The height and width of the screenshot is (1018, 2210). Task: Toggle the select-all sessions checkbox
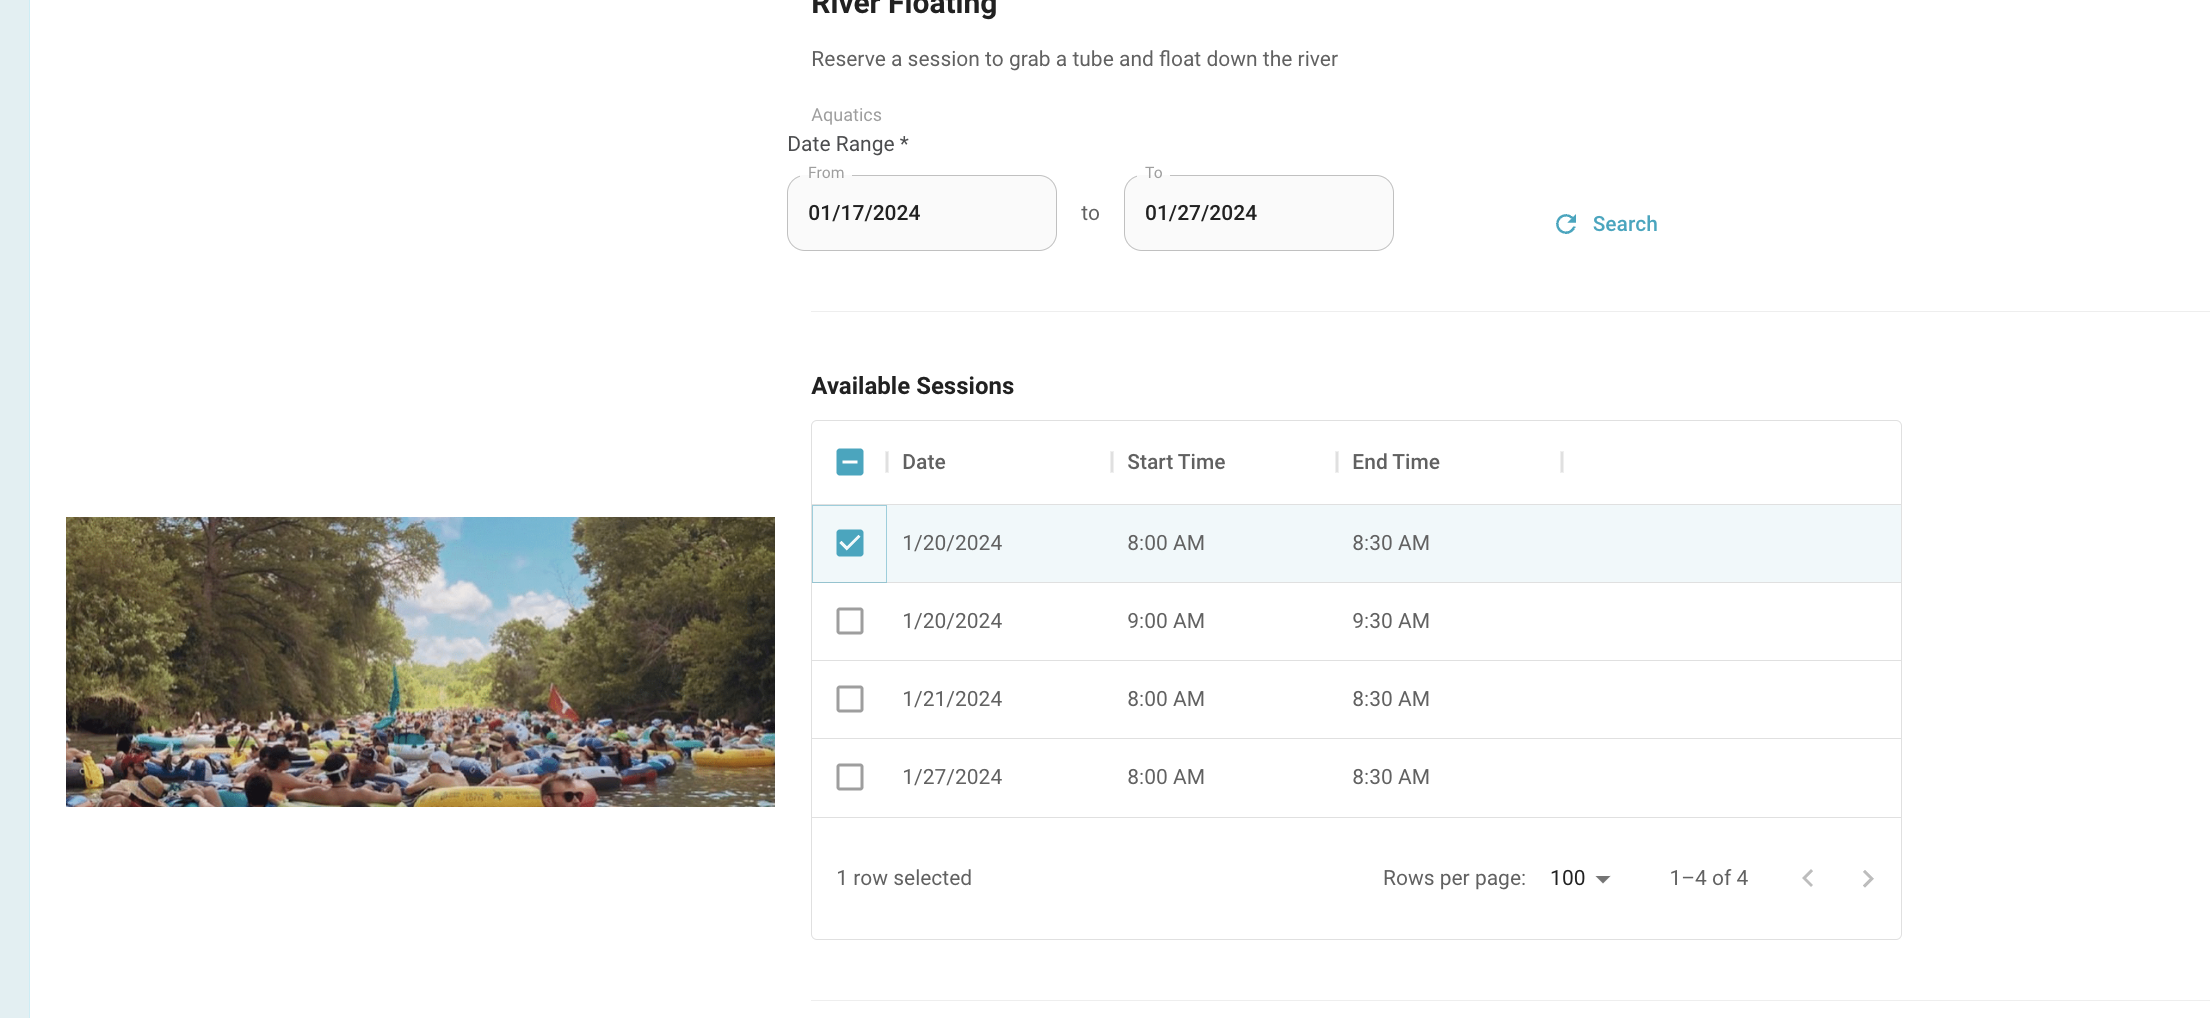point(850,462)
